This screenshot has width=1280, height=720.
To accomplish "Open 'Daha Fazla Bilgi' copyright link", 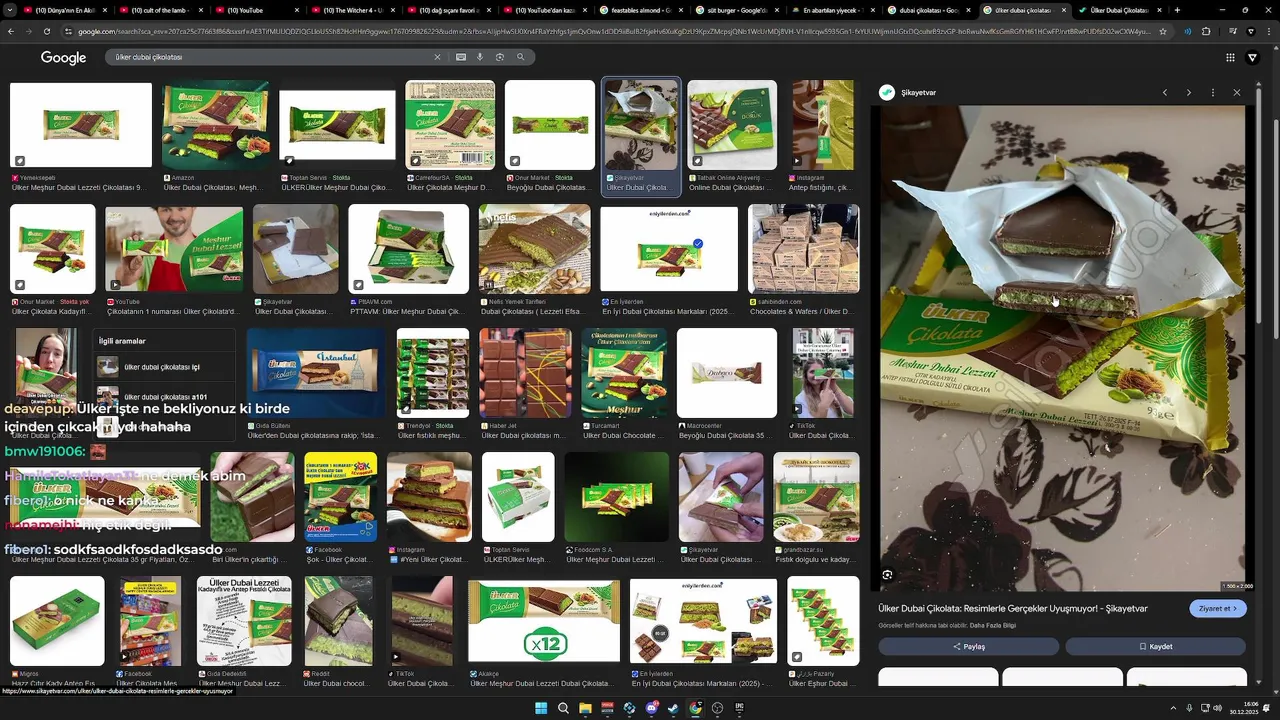I will coord(992,626).
